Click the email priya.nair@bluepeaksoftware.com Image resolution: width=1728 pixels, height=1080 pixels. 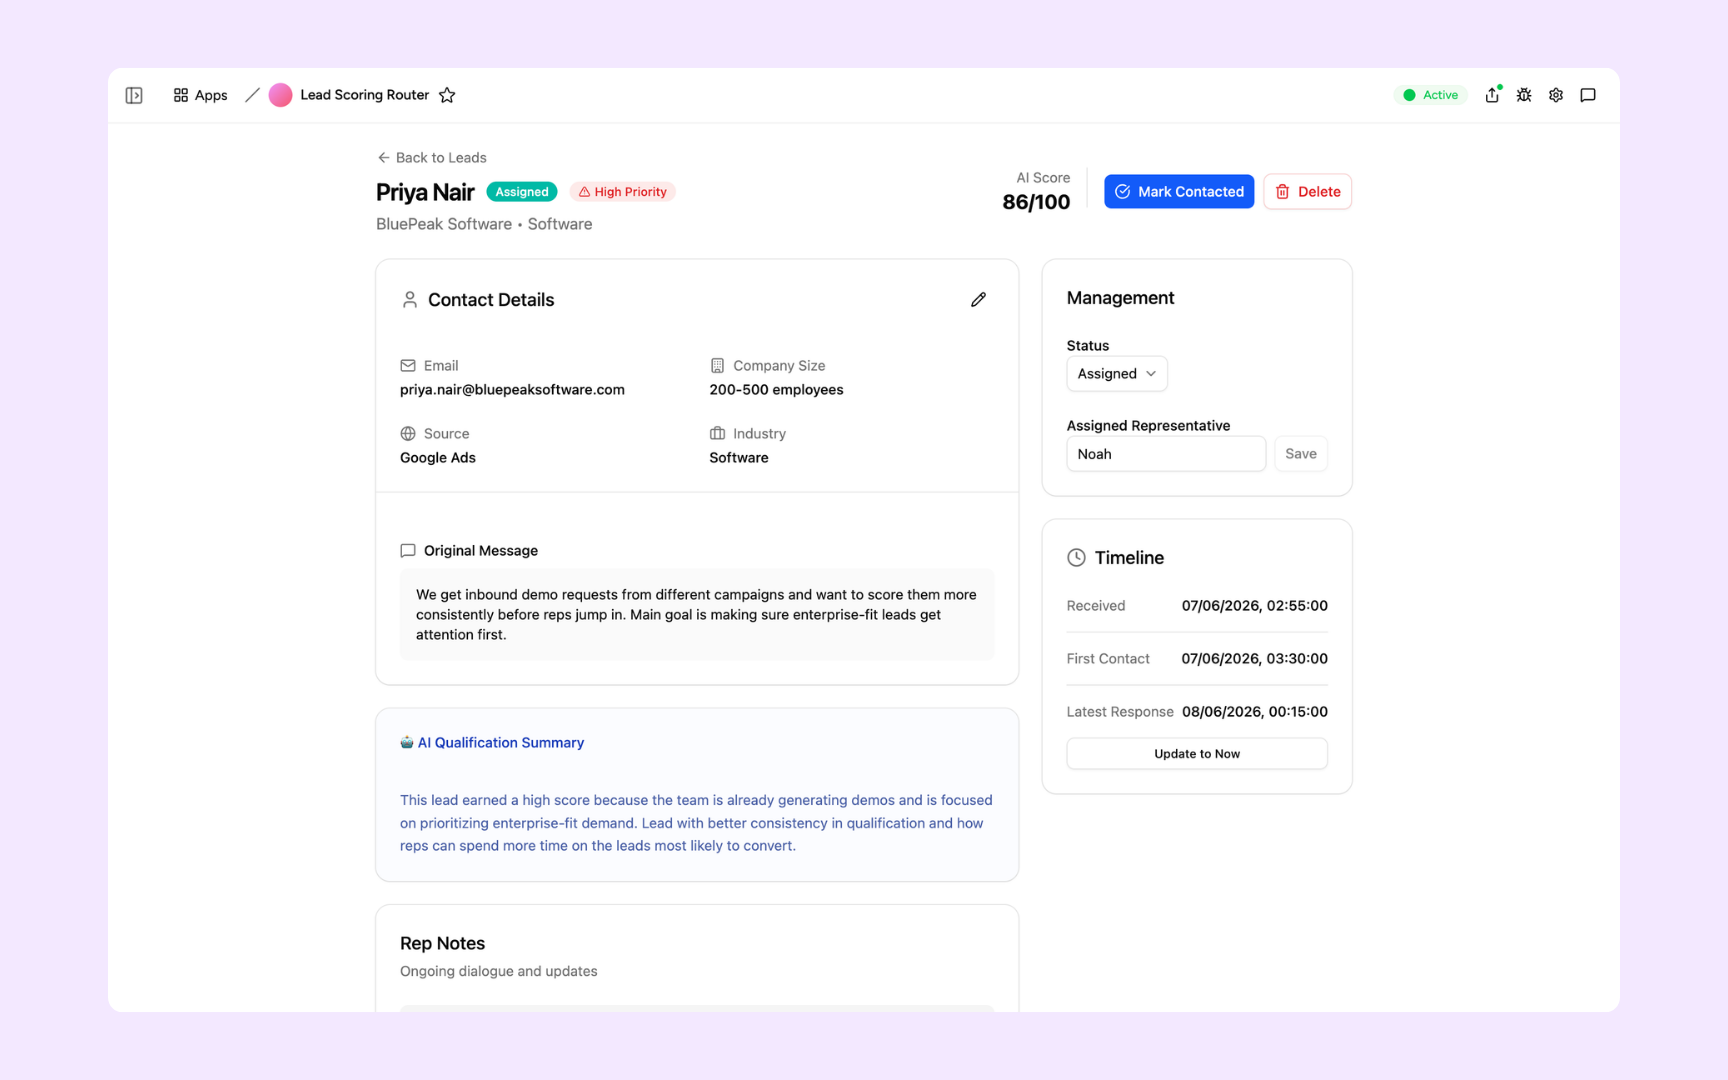click(x=512, y=390)
